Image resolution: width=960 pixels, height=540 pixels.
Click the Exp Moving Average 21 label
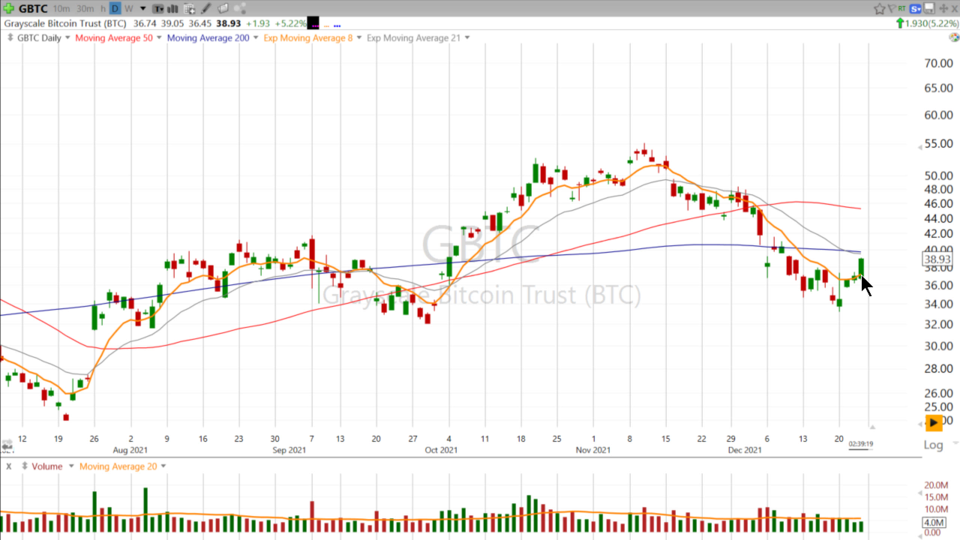[x=413, y=38]
